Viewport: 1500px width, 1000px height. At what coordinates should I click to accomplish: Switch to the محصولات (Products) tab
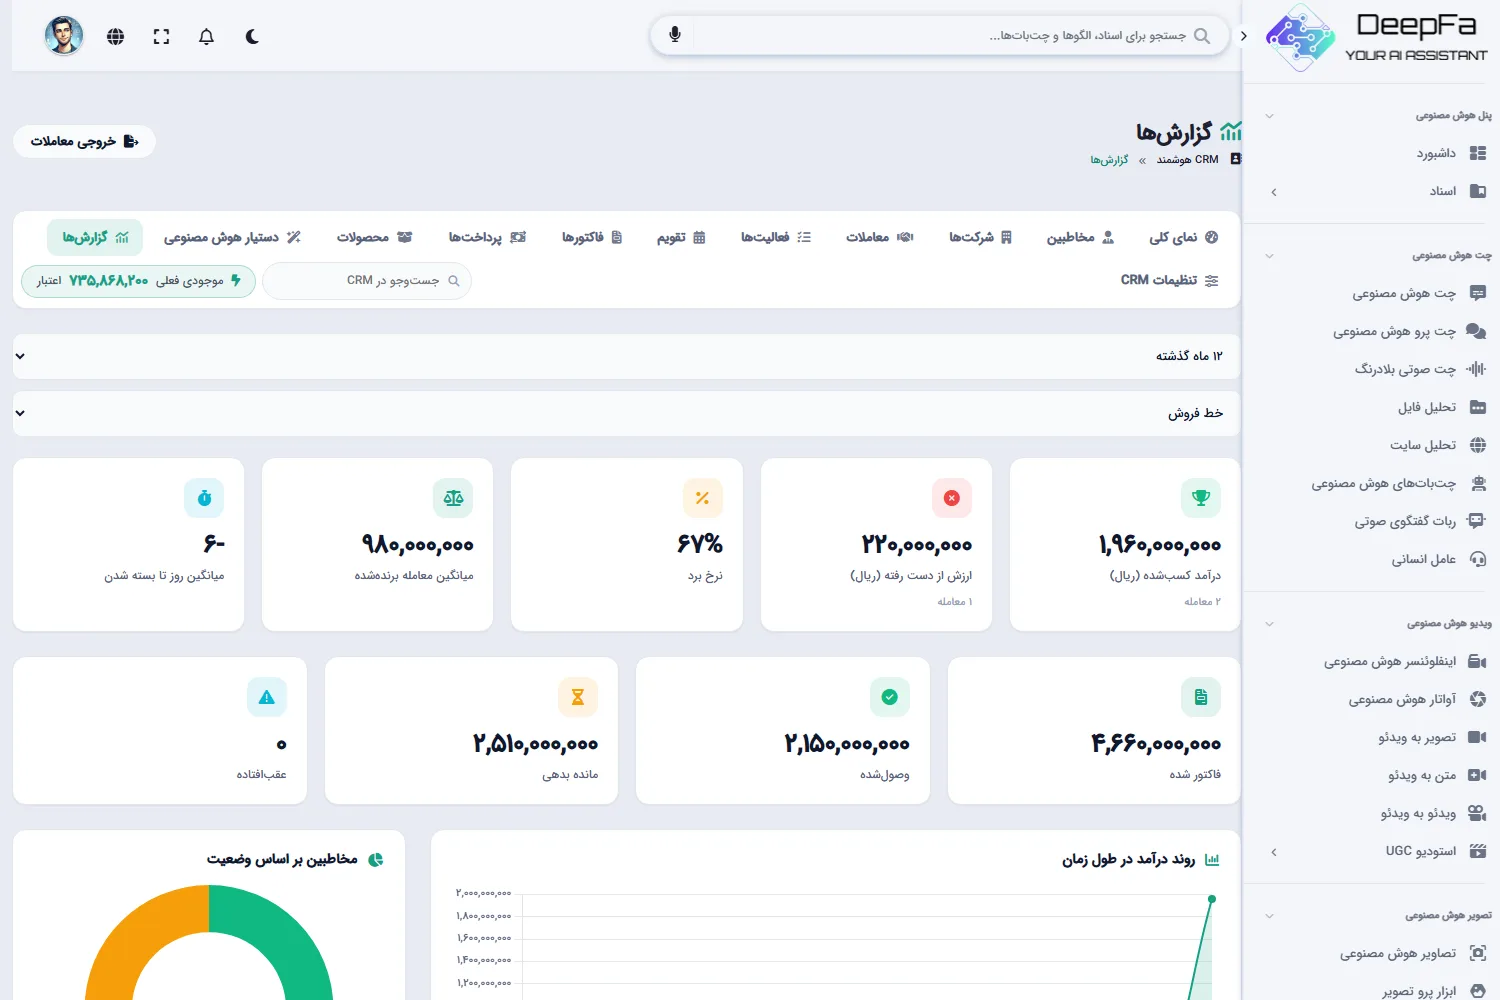[375, 237]
